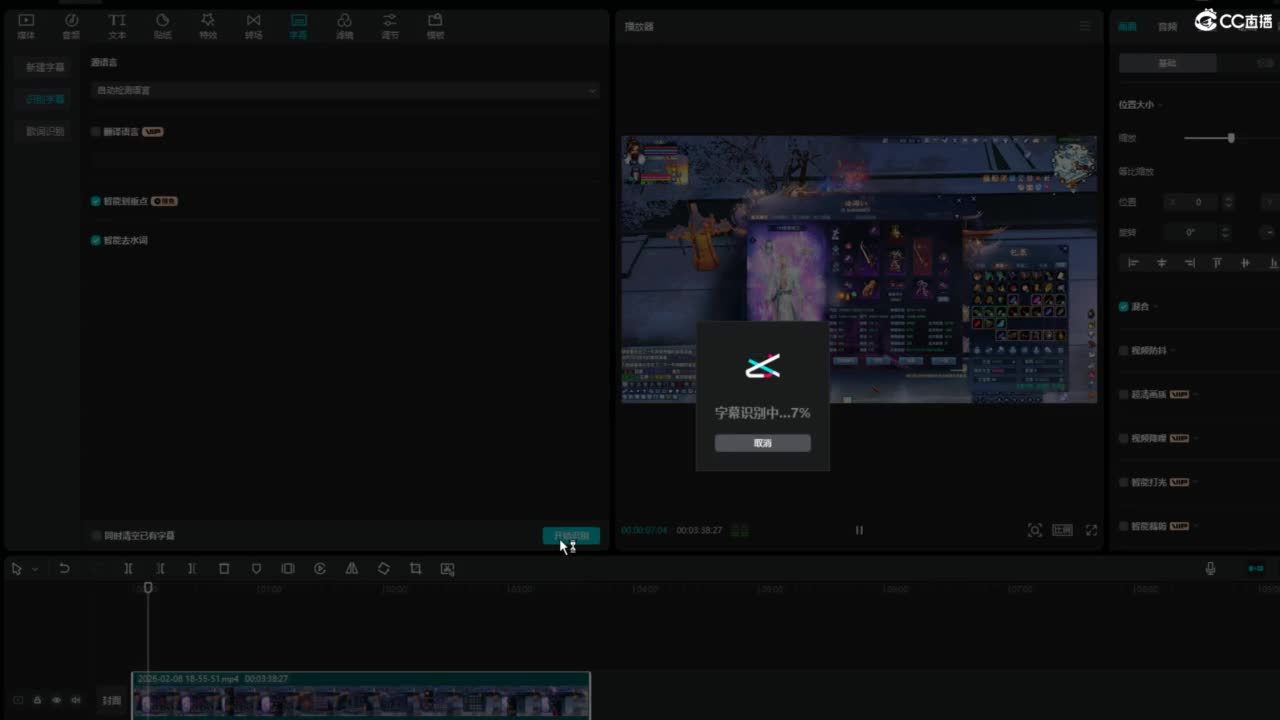The width and height of the screenshot is (1280, 720).
Task: Open the 模板 (Templates) panel icon
Action: (x=435, y=26)
